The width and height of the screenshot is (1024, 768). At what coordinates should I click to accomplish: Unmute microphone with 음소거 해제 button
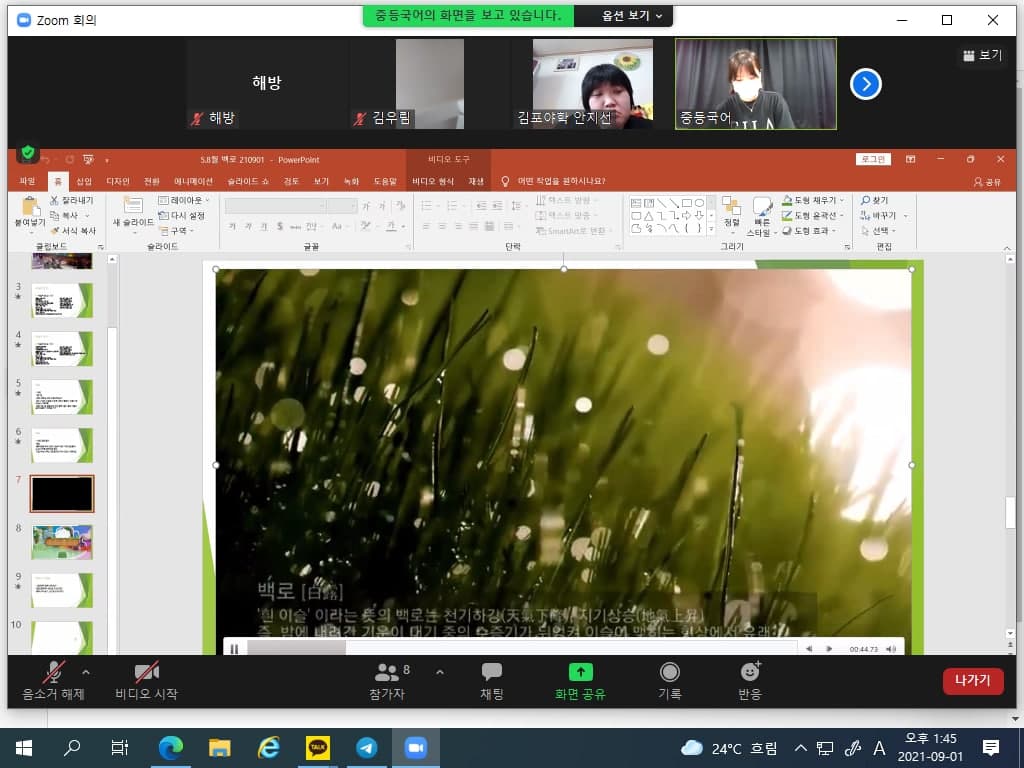click(54, 680)
